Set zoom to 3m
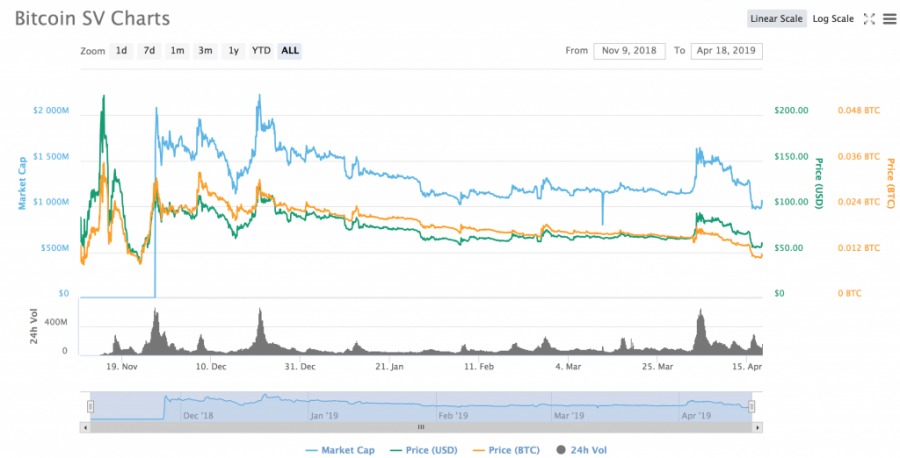This screenshot has width=900, height=458. [205, 51]
